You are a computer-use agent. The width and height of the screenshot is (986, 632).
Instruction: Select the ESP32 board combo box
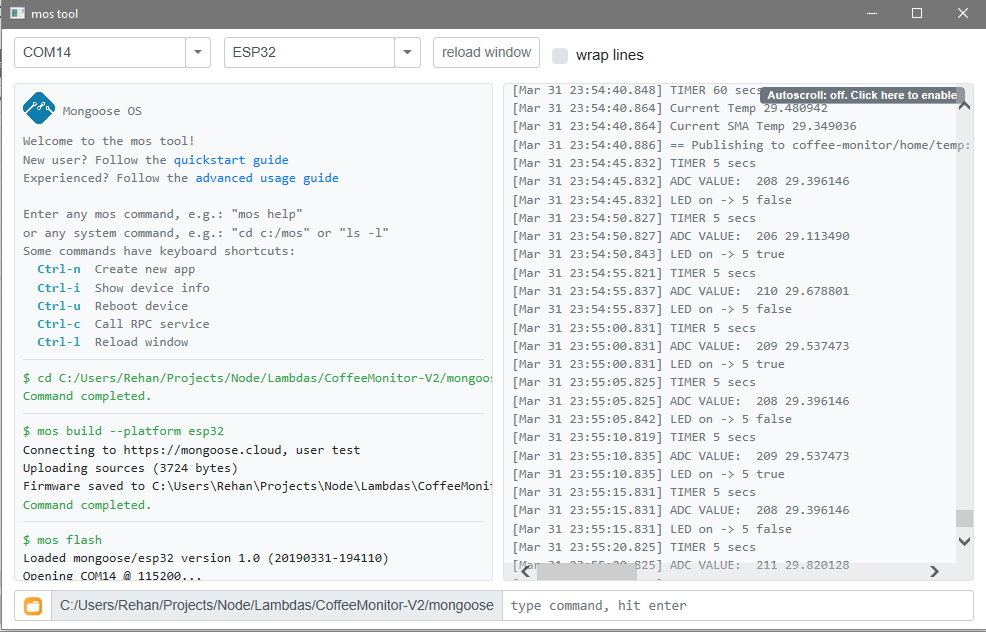[309, 52]
